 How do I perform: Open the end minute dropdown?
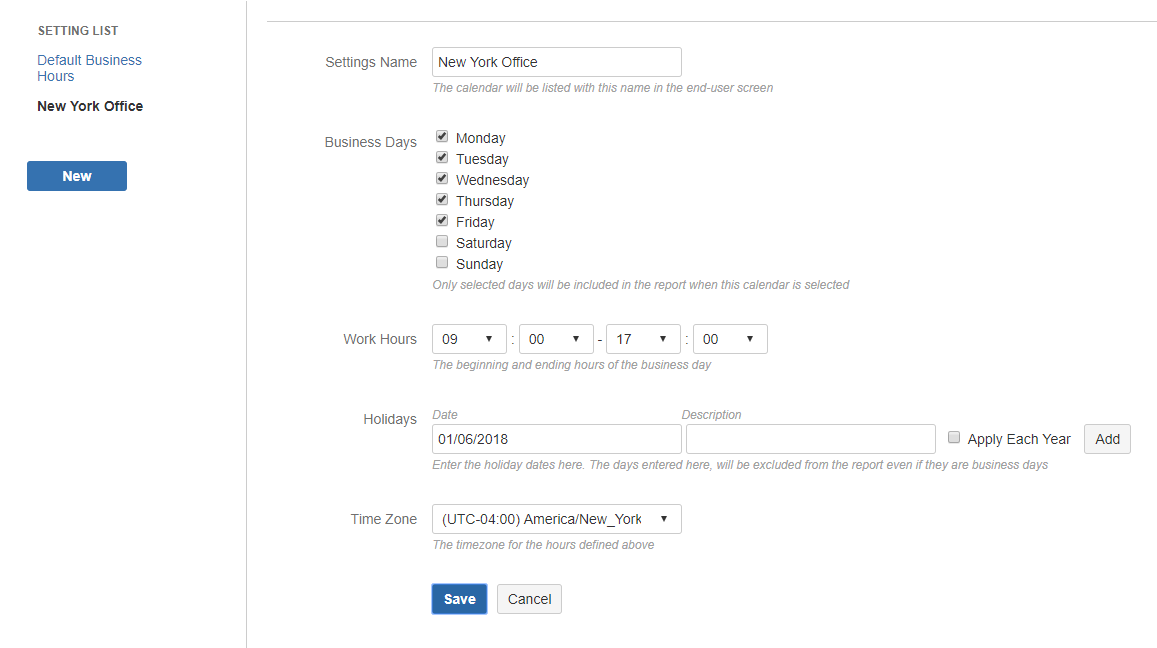pos(730,339)
